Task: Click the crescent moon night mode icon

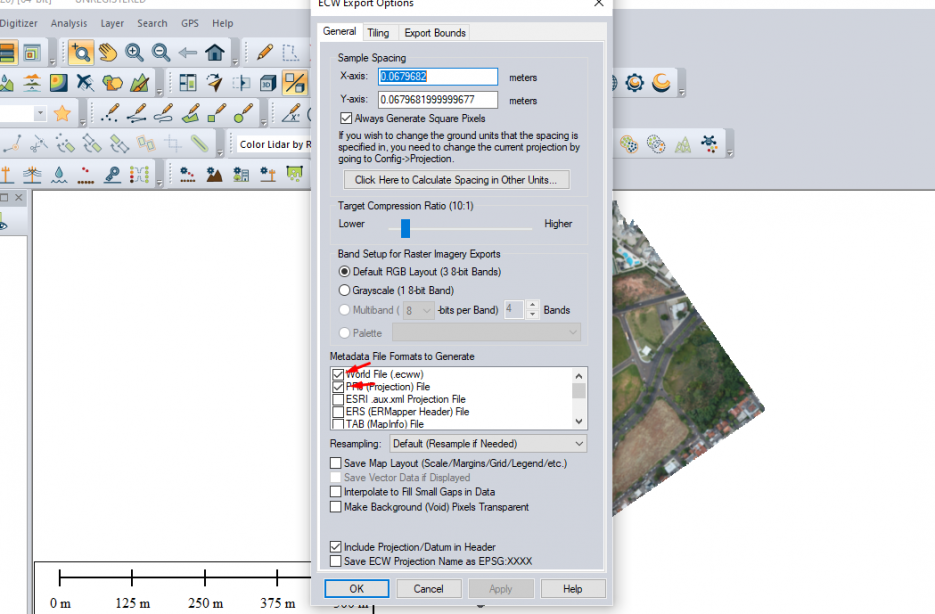Action: pos(661,82)
